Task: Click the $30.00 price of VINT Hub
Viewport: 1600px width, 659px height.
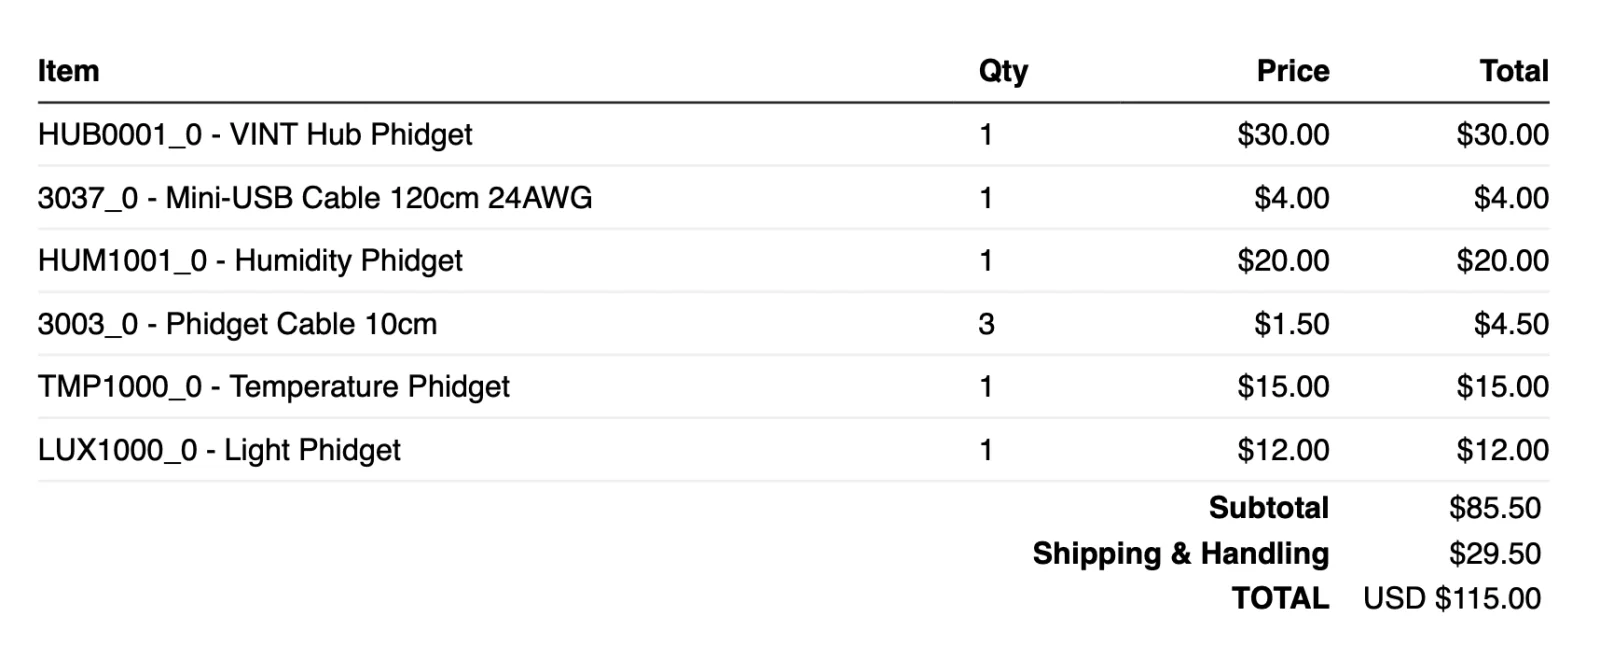Action: (x=1283, y=135)
